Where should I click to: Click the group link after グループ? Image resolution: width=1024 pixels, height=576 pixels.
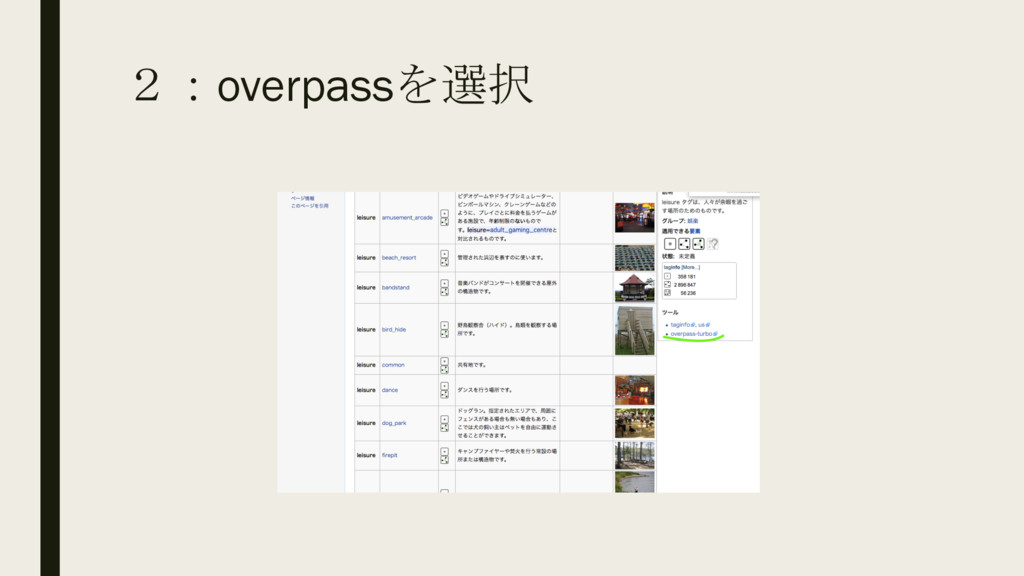tap(692, 221)
